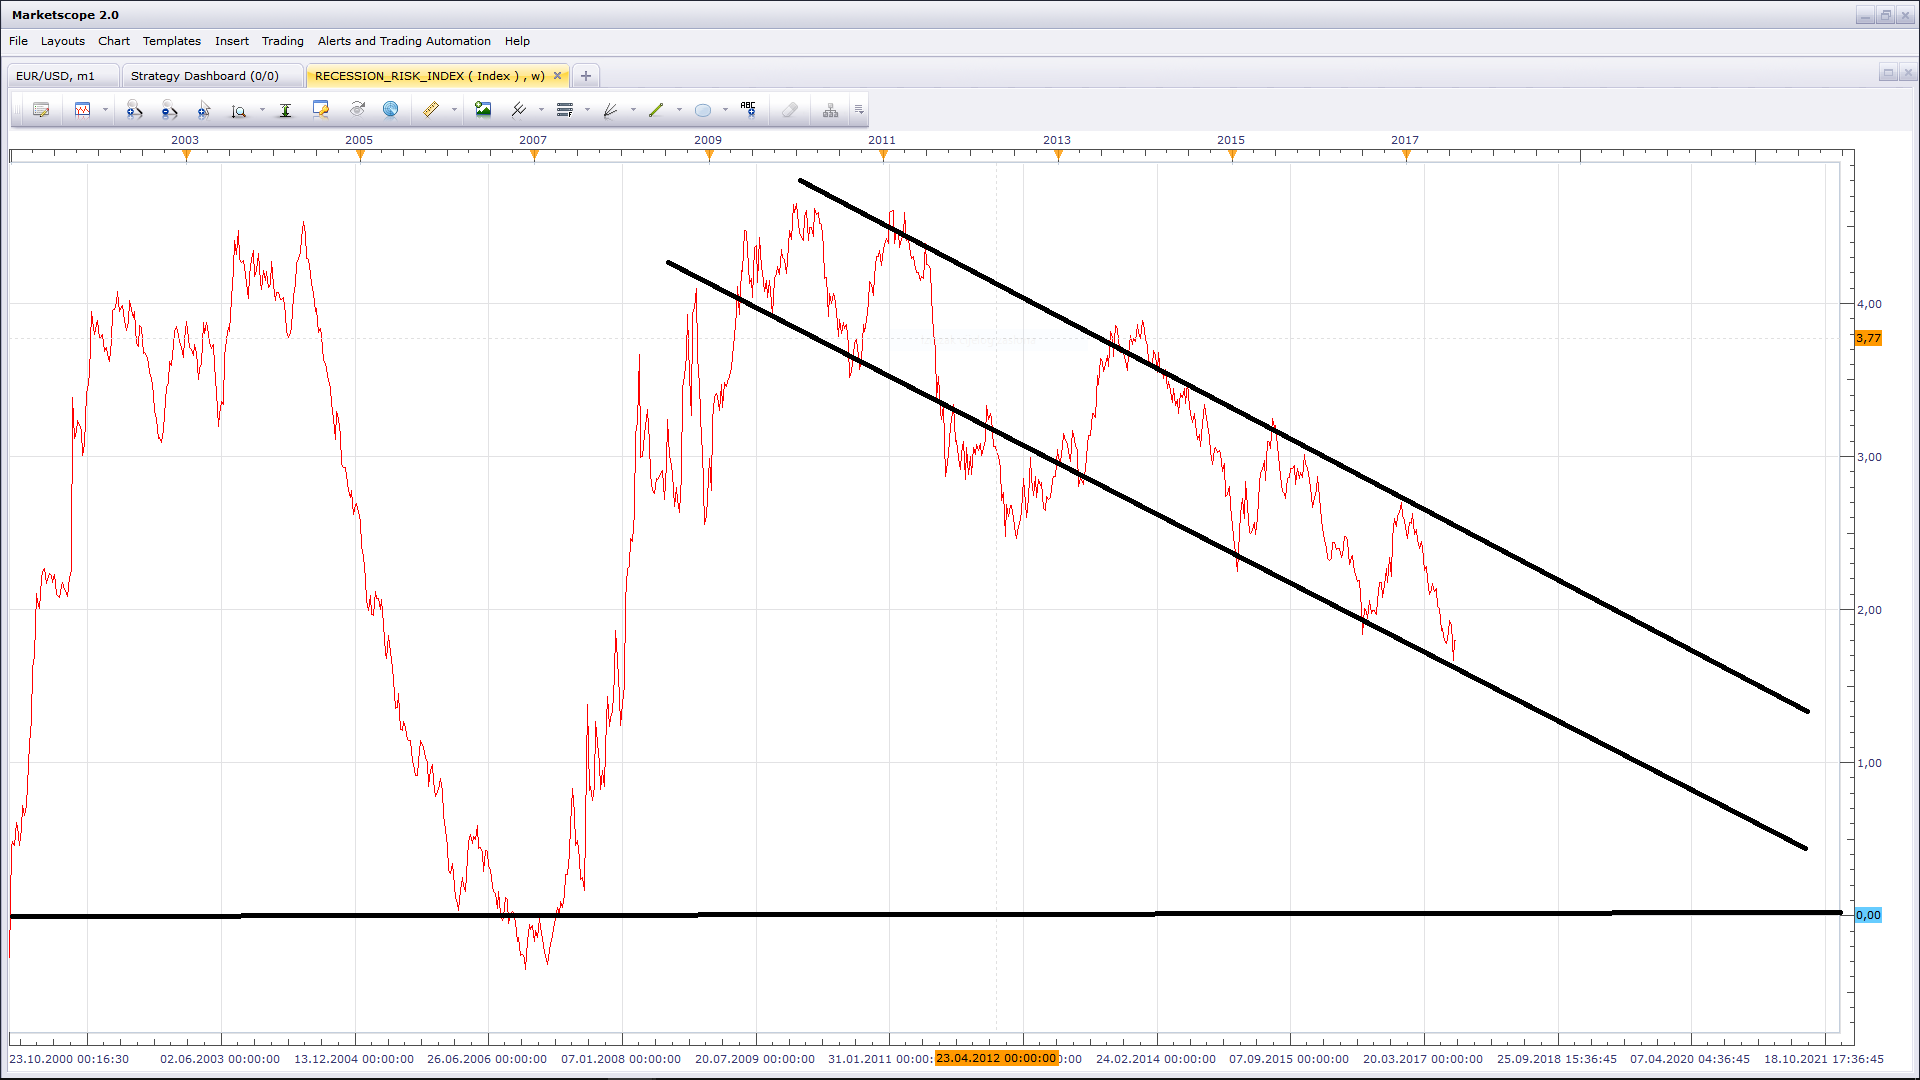Open the chart type dropdown arrow
The width and height of the screenshot is (1920, 1080).
pyautogui.click(x=105, y=110)
